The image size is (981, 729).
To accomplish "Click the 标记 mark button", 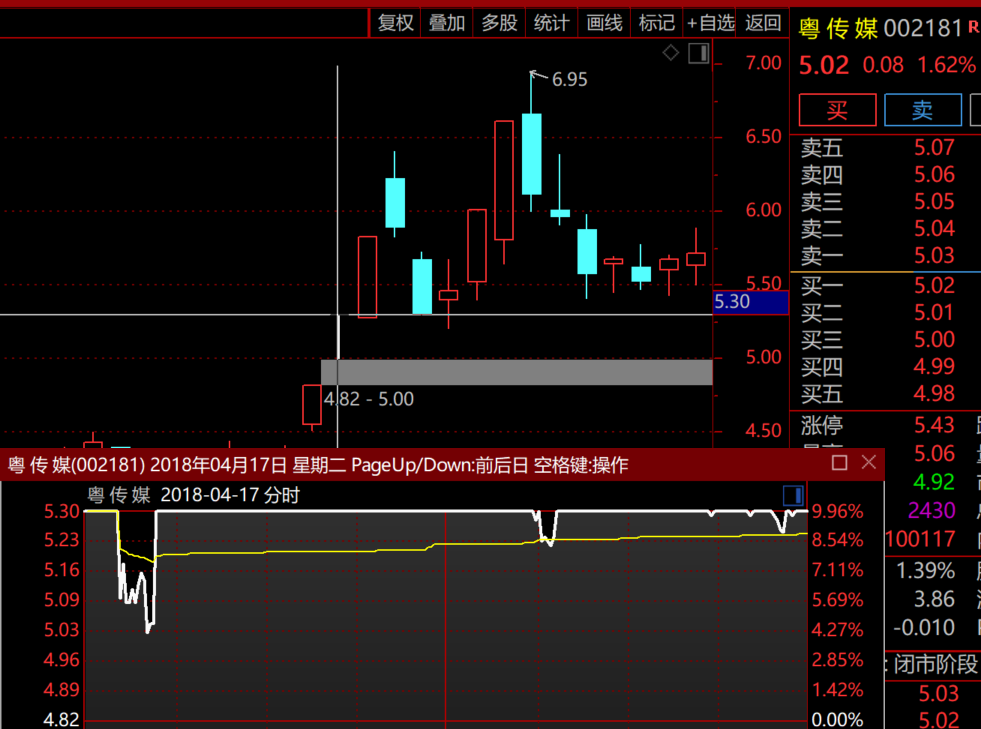I will coord(656,22).
